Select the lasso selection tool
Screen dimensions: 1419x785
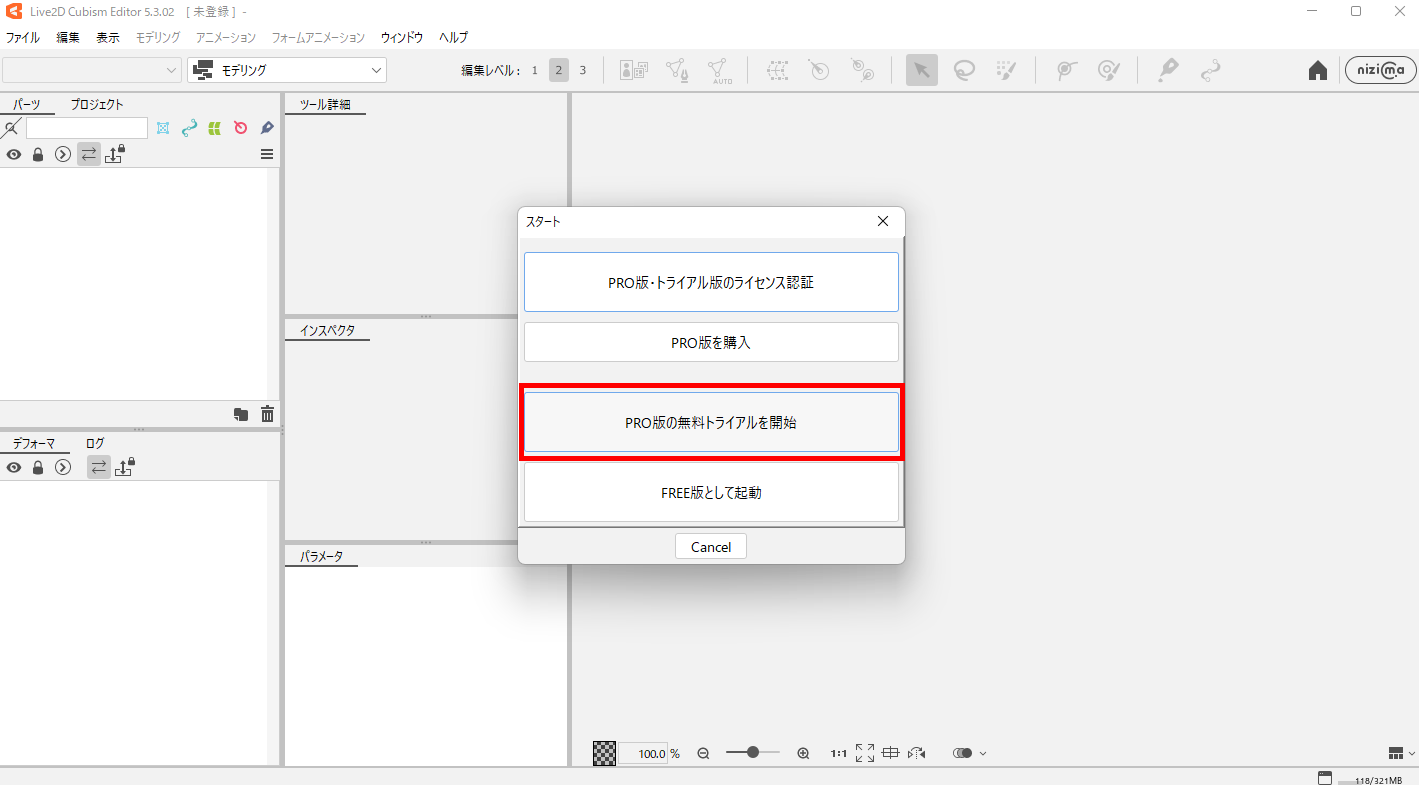pyautogui.click(x=964, y=70)
